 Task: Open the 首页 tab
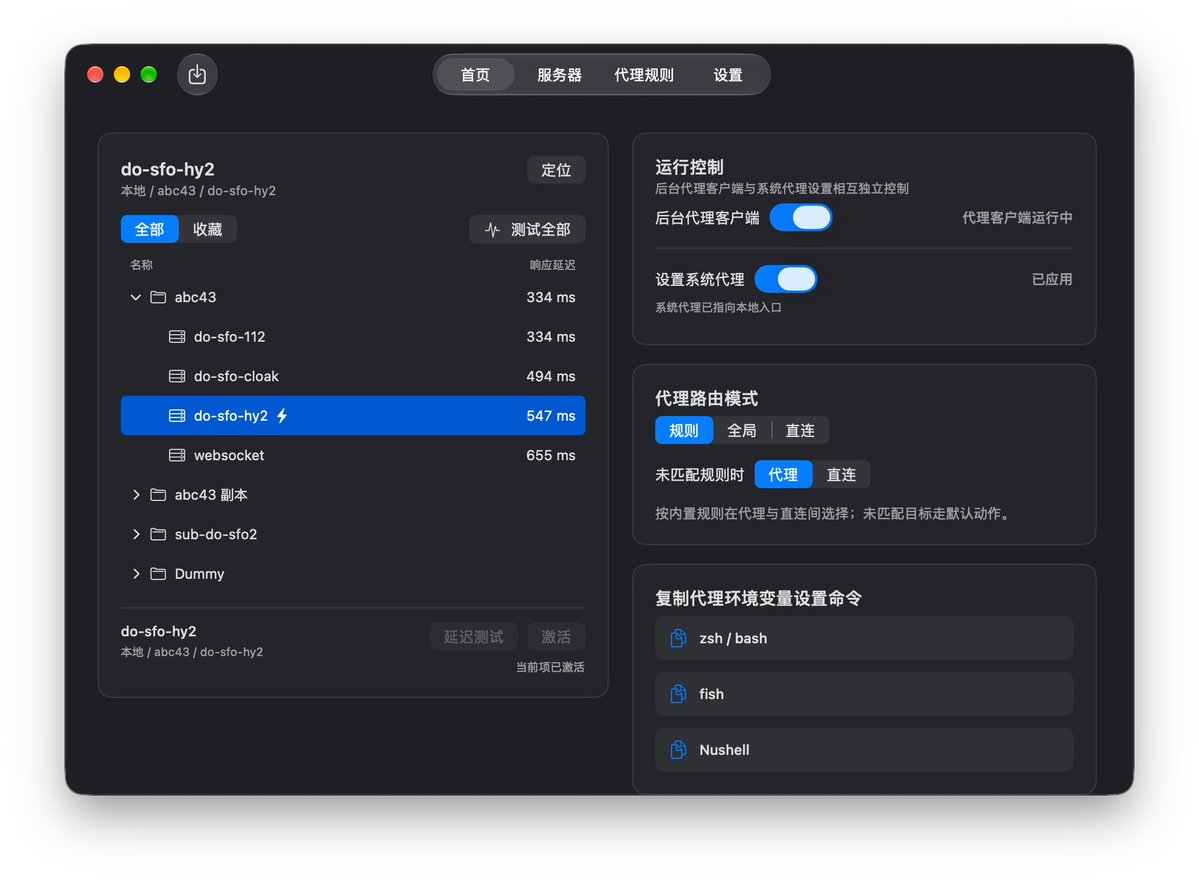coord(475,75)
